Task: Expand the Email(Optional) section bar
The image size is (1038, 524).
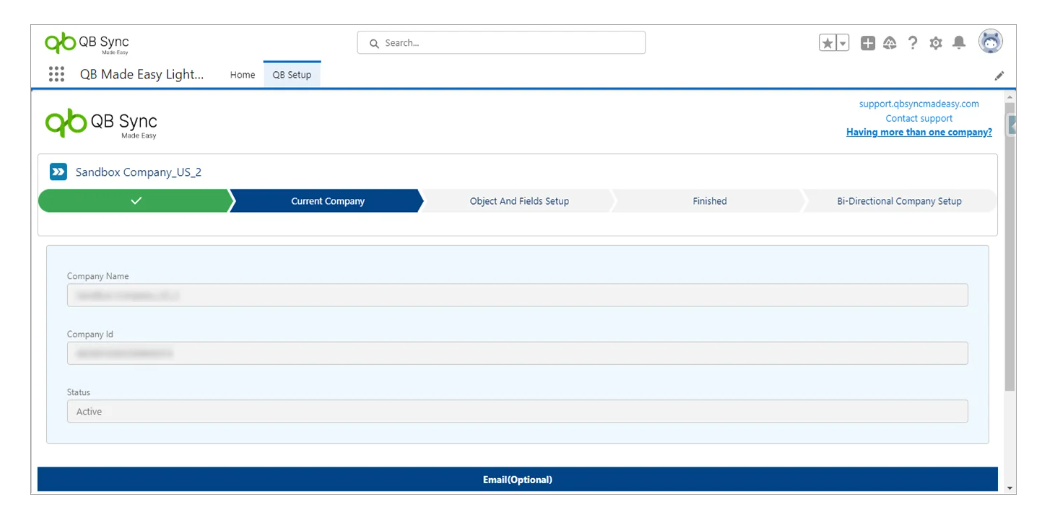Action: click(517, 480)
